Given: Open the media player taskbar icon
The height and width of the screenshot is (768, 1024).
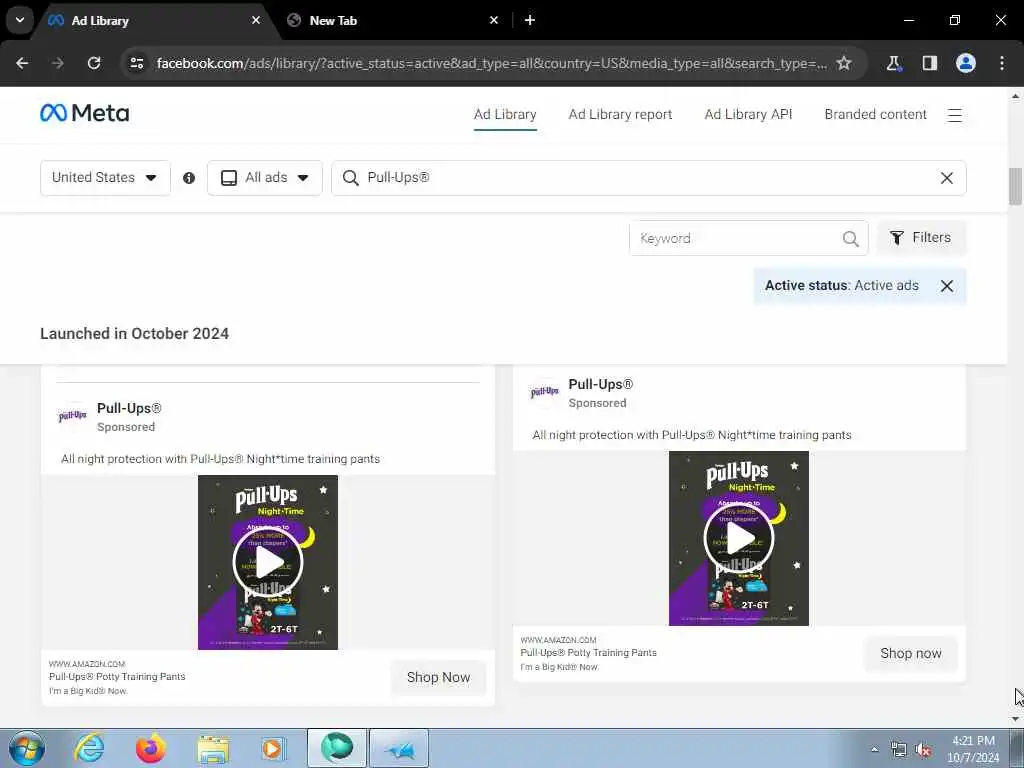Looking at the screenshot, I should point(272,748).
